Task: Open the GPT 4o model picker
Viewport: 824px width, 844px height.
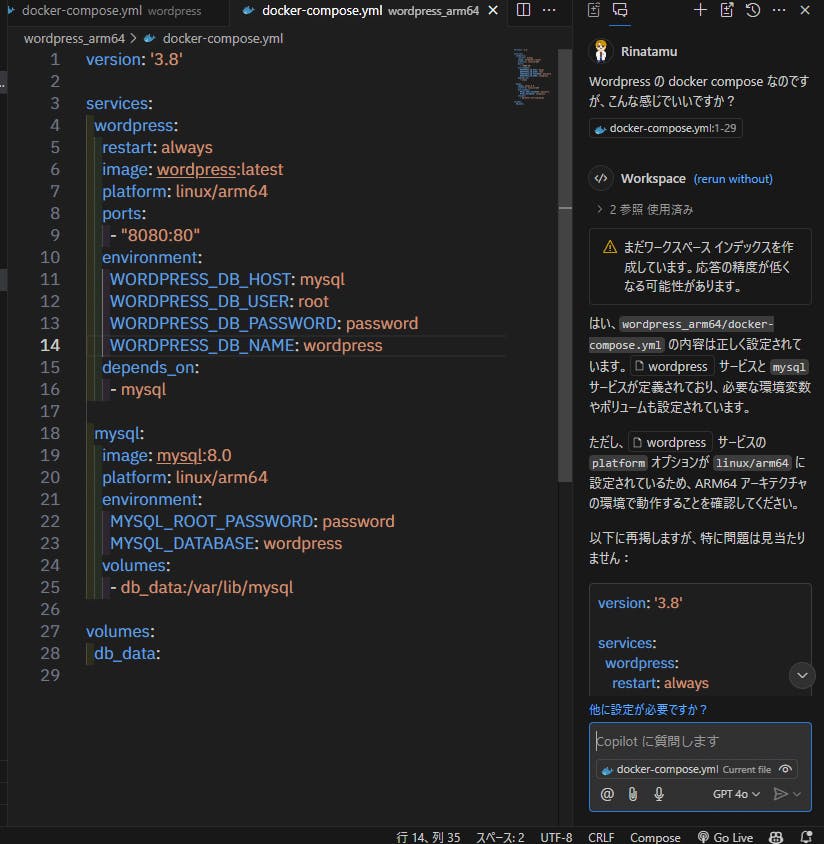Action: coord(736,794)
